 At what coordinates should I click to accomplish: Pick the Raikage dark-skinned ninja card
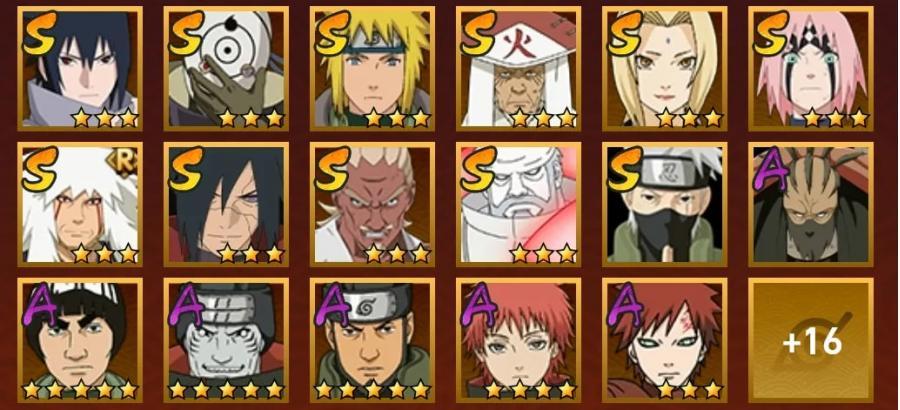coord(373,204)
